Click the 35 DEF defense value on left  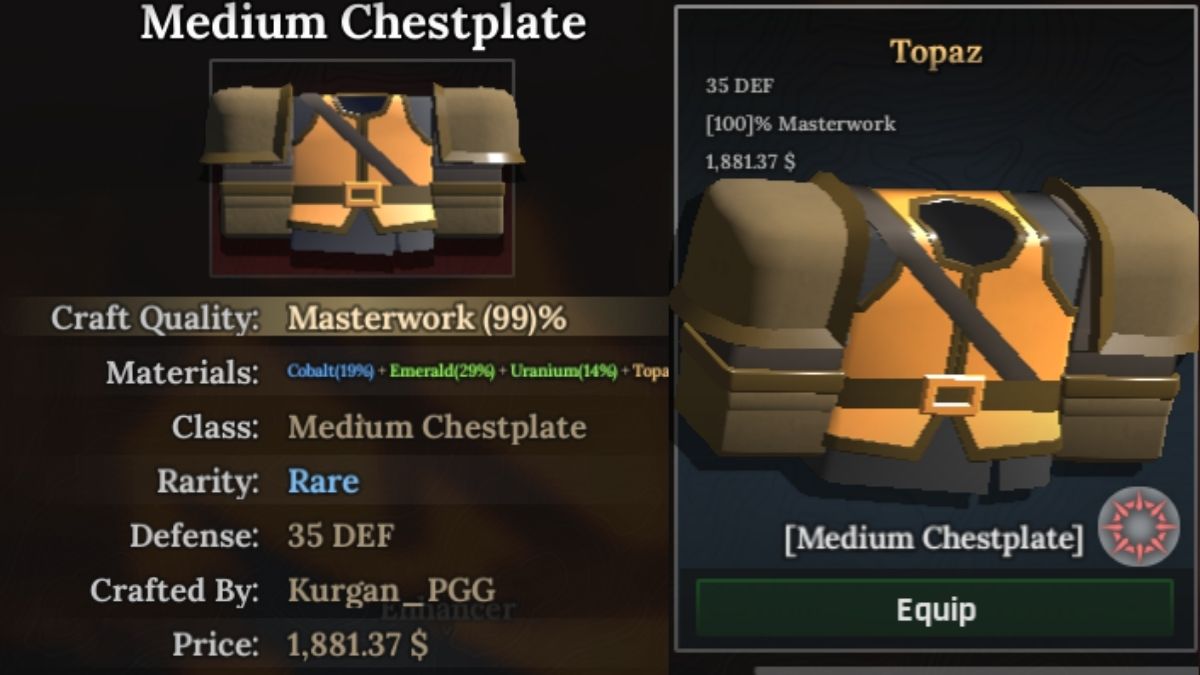[341, 535]
